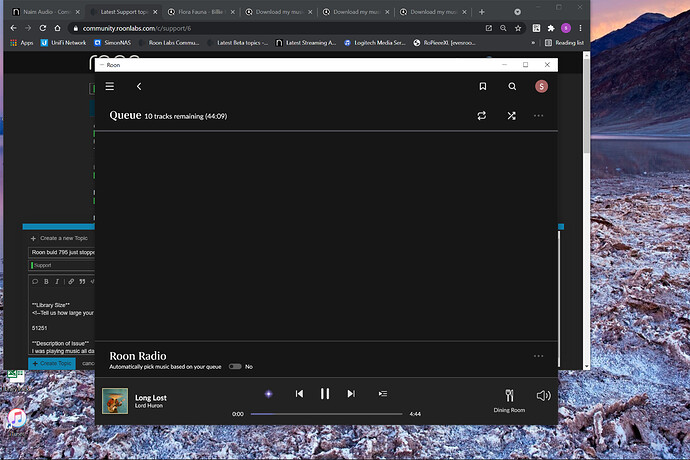Open Queue more options menu
Viewport: 690px width, 460px height.
538,116
